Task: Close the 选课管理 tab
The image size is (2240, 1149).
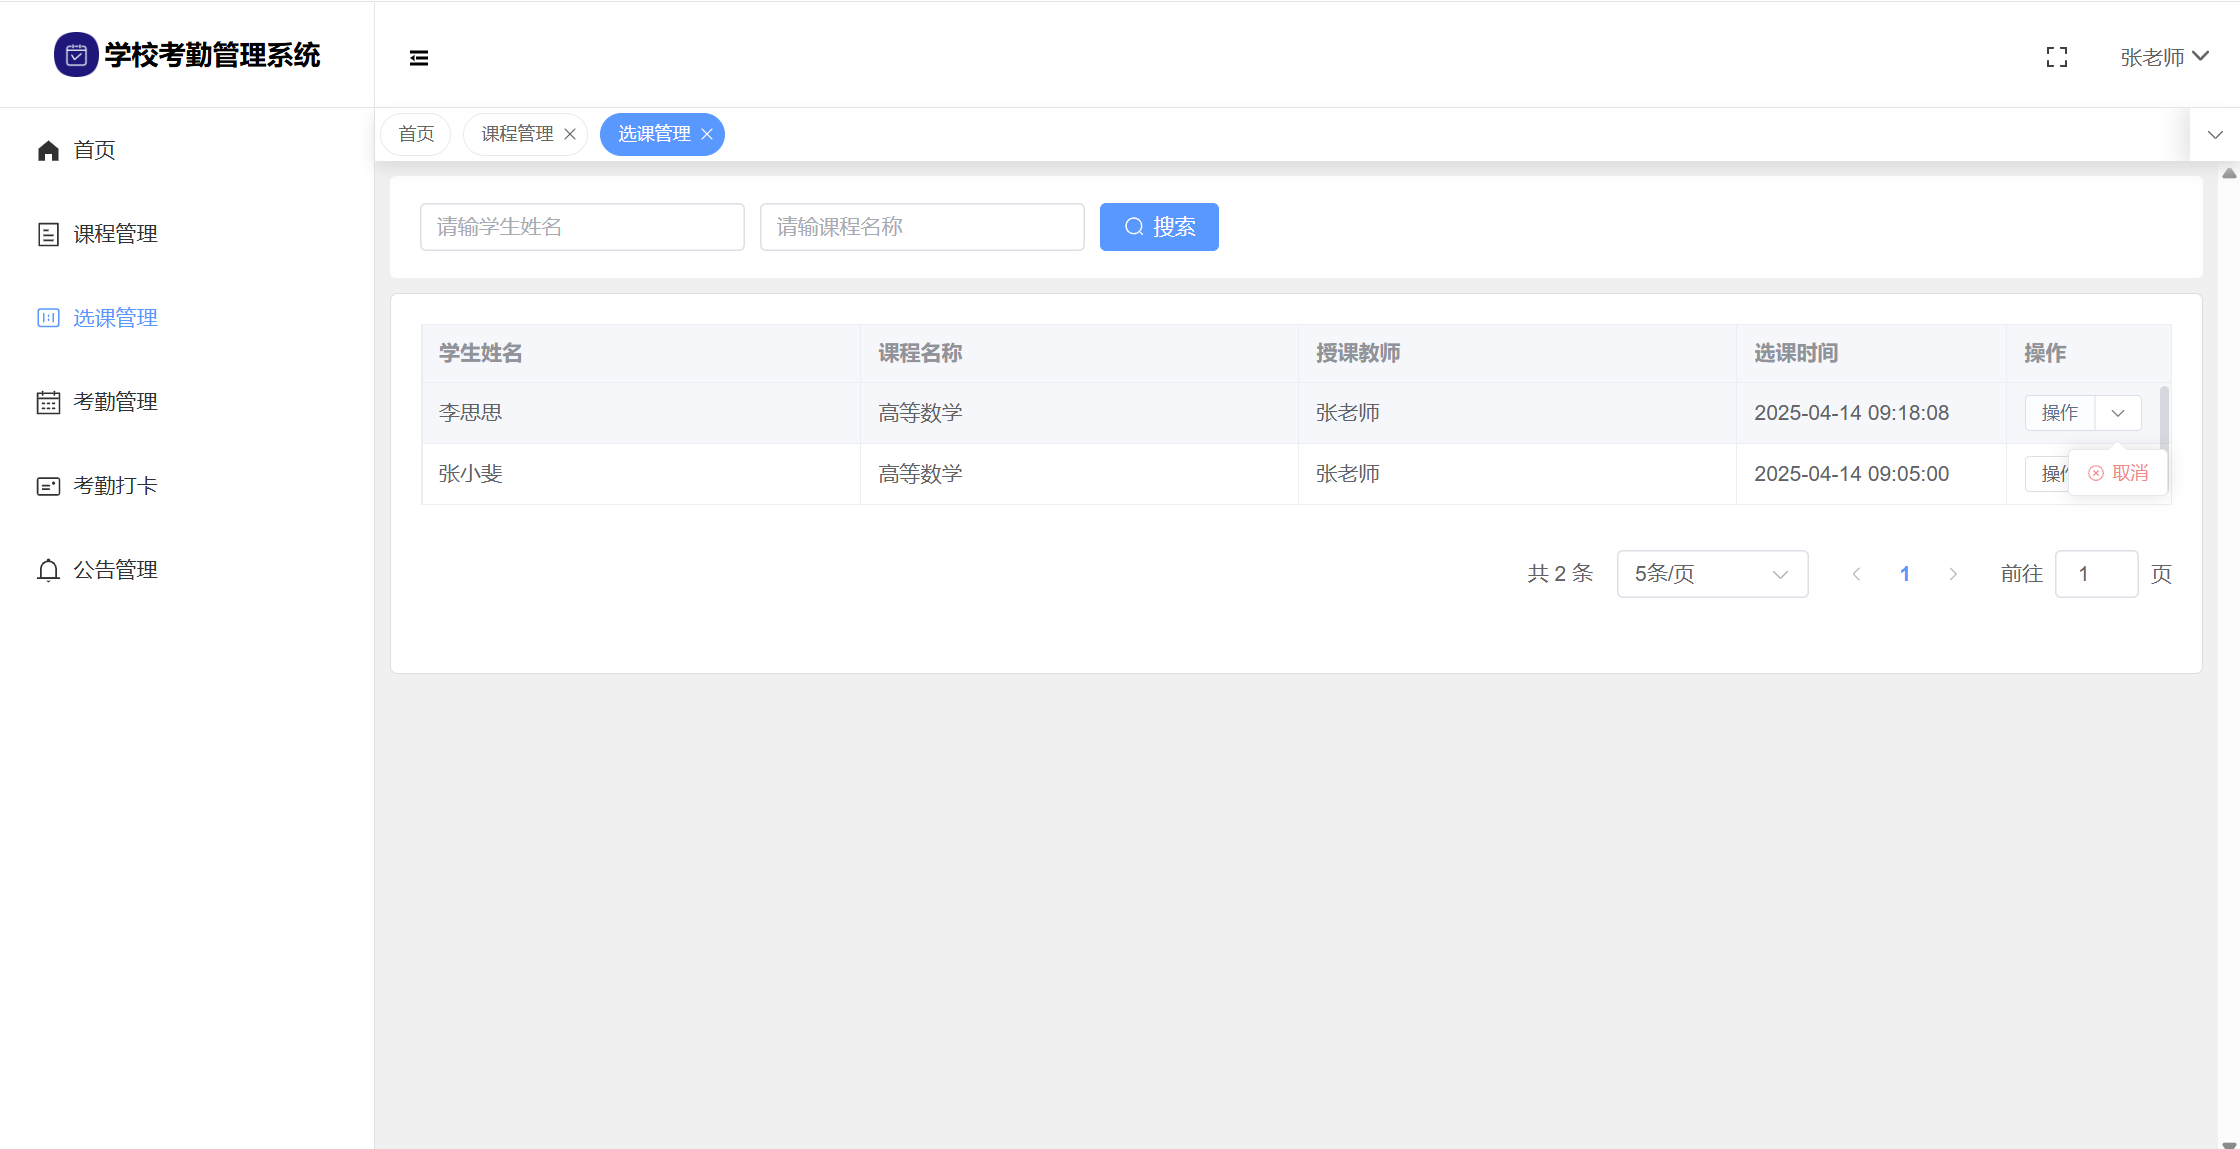Action: point(707,134)
